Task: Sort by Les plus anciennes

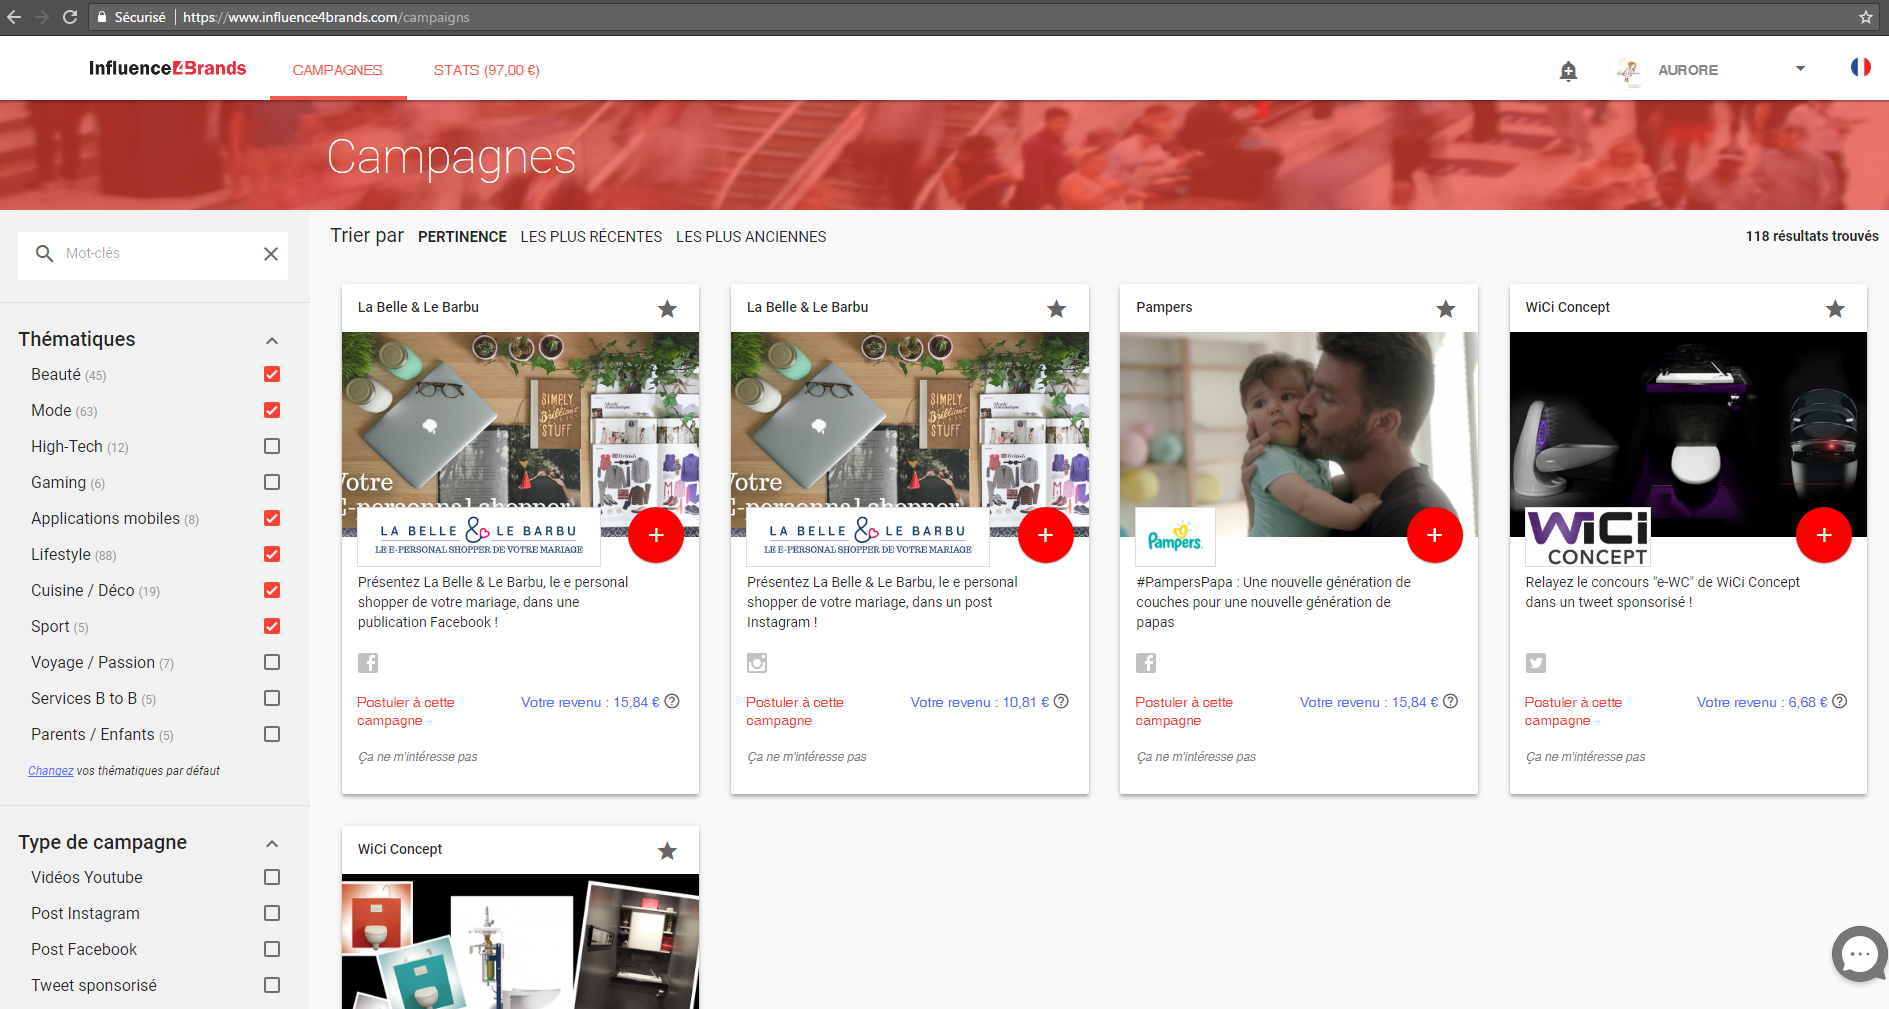Action: point(751,237)
